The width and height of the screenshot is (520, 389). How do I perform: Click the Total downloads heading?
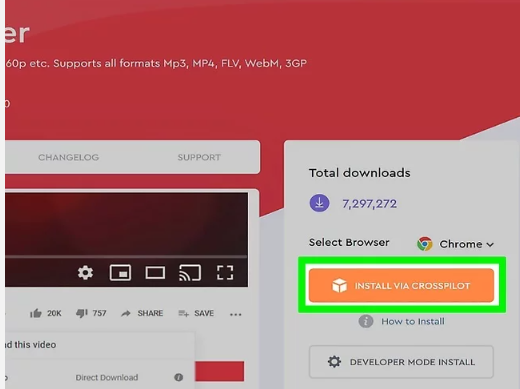click(360, 173)
